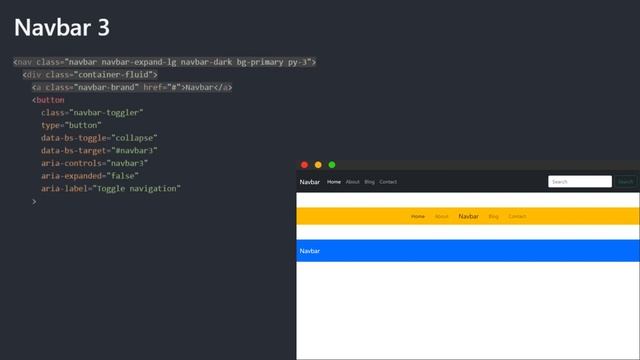The height and width of the screenshot is (360, 640).
Task: Click the class="navbar-toggler" code line
Action: point(92,113)
